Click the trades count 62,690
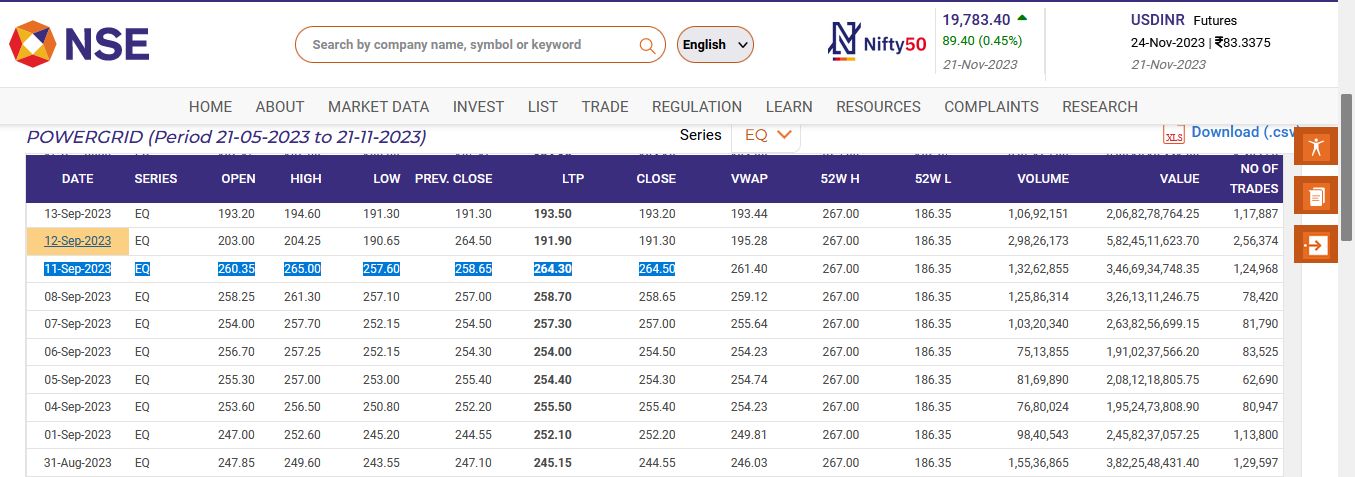Image resolution: width=1355 pixels, height=477 pixels. click(1258, 380)
